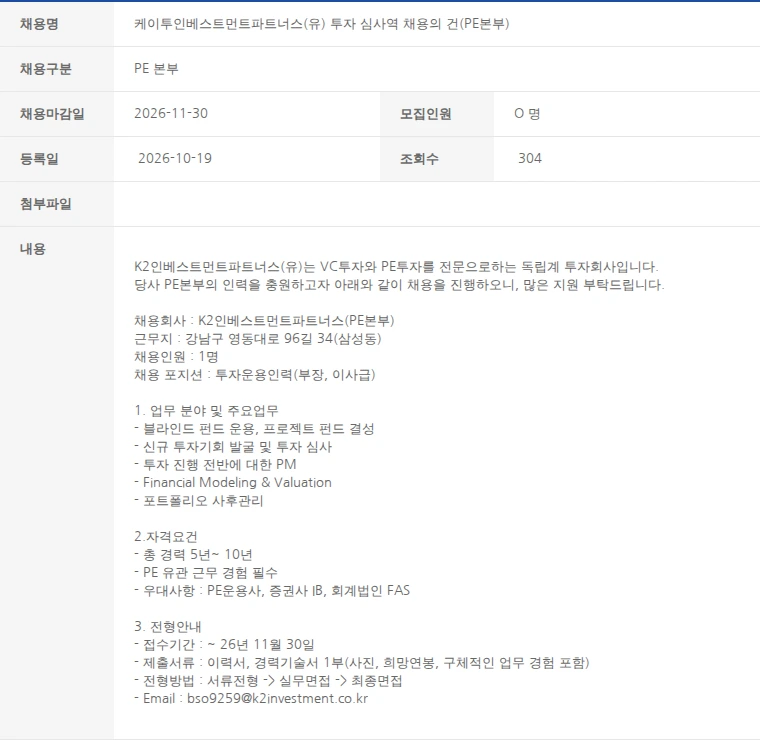Select the '내용' label
This screenshot has width=760, height=740.
click(32, 249)
